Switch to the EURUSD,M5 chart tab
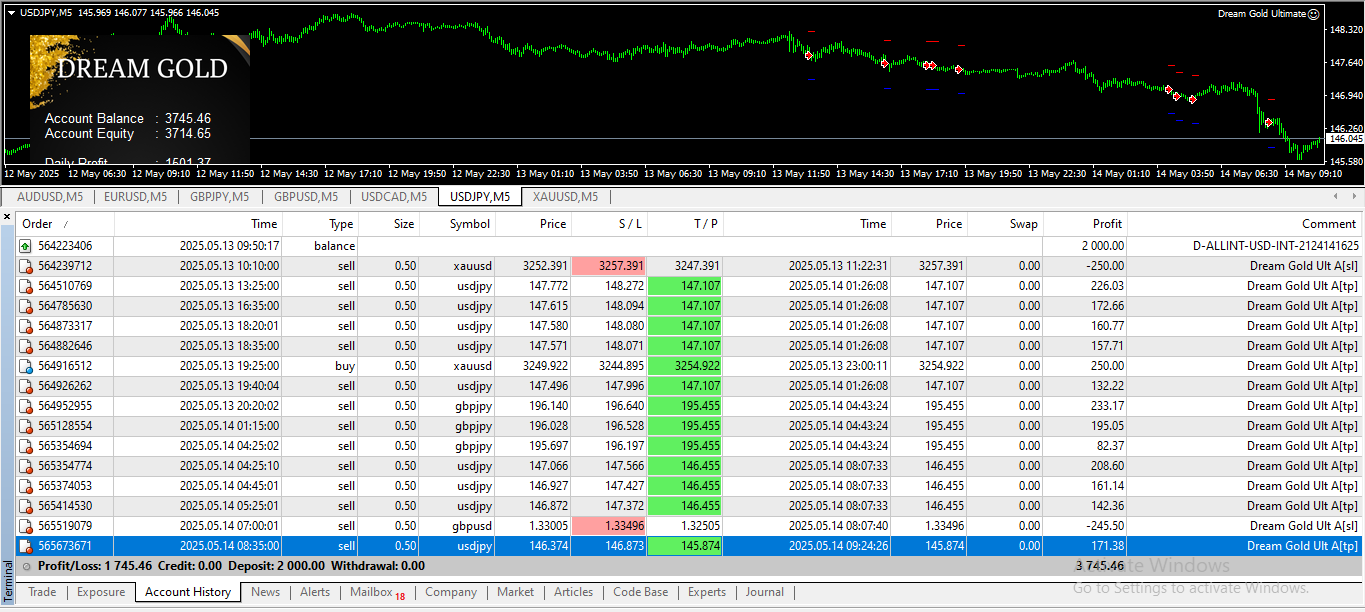 [x=136, y=197]
